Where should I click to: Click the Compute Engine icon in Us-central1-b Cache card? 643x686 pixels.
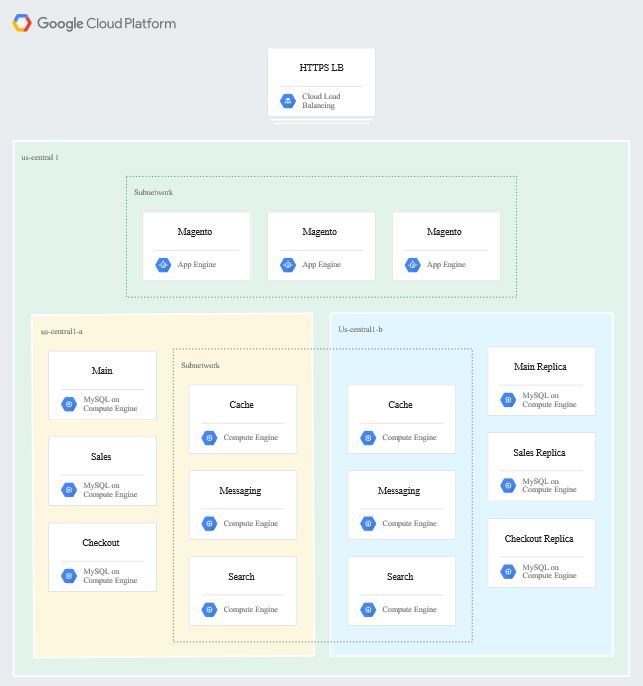[368, 438]
